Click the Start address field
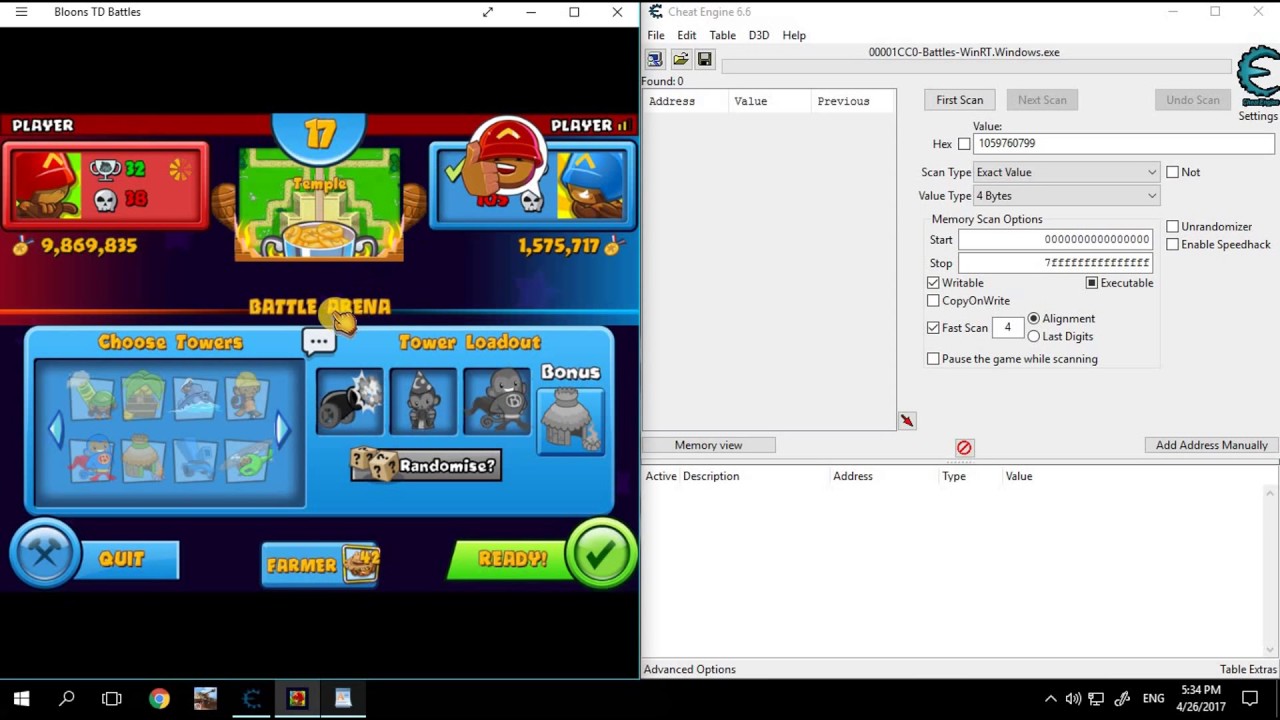Screen dimensions: 1280x720 click(1055, 240)
